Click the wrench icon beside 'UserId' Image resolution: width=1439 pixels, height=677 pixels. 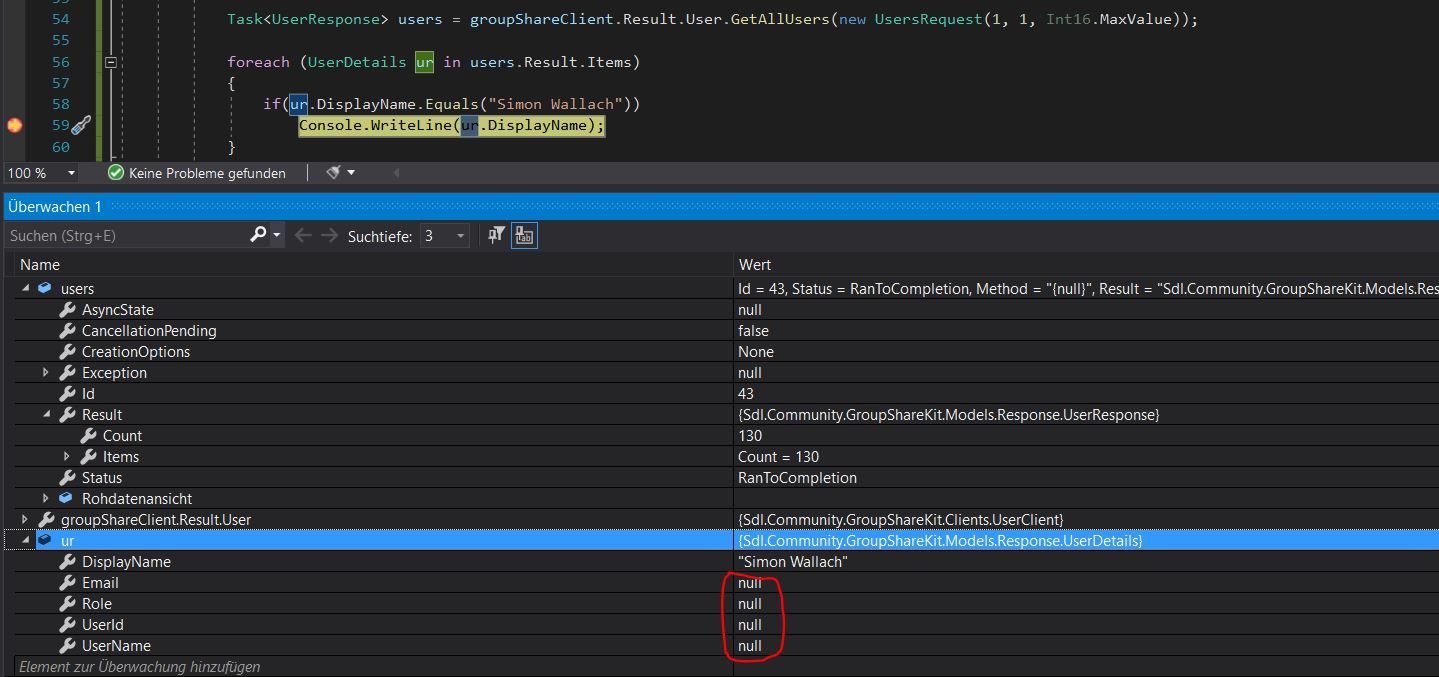68,625
